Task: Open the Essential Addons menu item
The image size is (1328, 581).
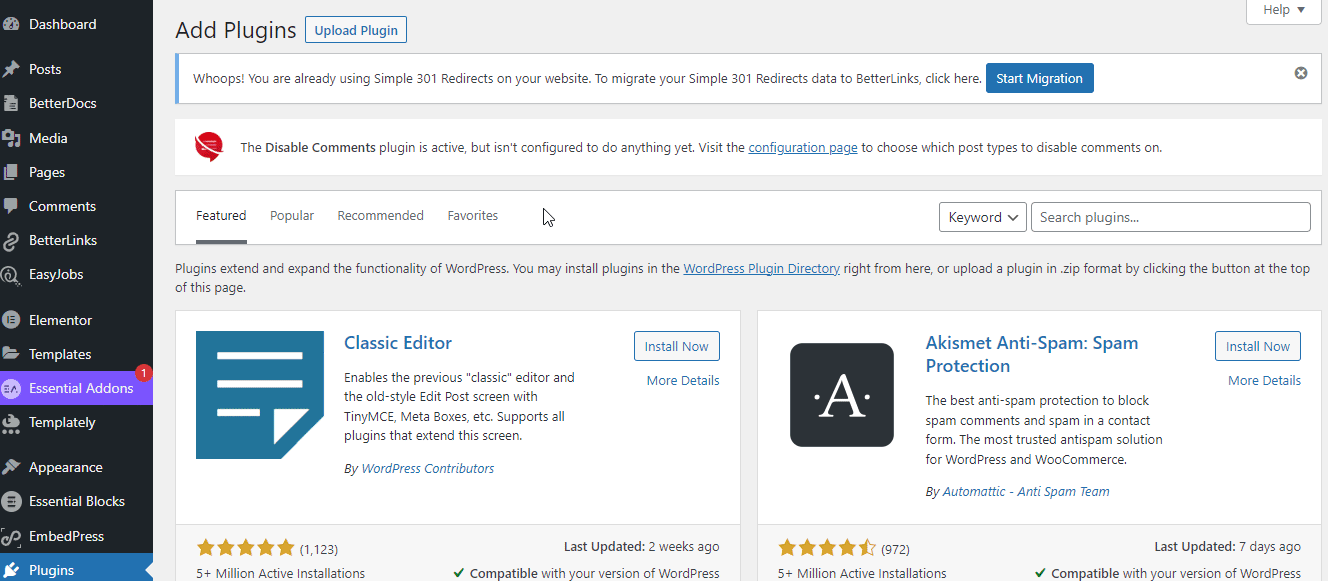Action: pyautogui.click(x=76, y=388)
